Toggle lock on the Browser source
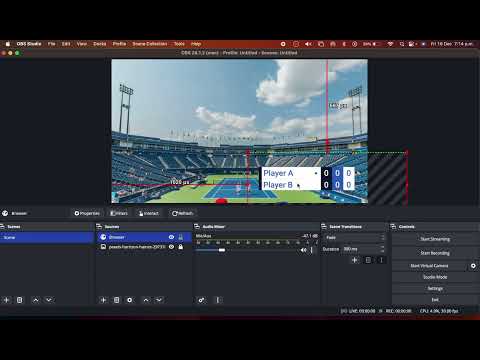This screenshot has height=360, width=480. [181, 237]
